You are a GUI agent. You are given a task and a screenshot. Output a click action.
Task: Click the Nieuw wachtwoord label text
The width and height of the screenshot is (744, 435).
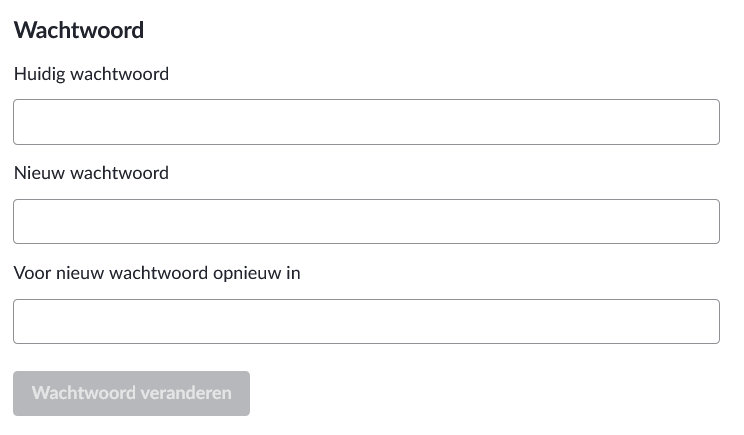pos(91,173)
